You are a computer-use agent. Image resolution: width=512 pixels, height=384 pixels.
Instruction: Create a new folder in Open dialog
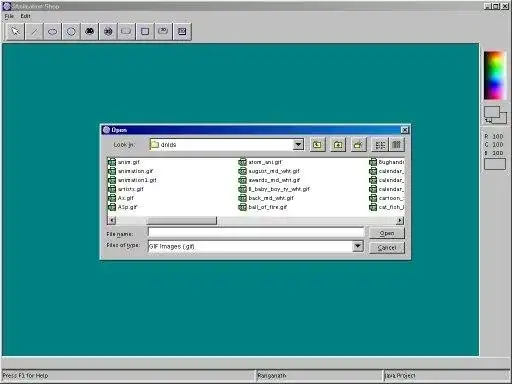pyautogui.click(x=358, y=145)
